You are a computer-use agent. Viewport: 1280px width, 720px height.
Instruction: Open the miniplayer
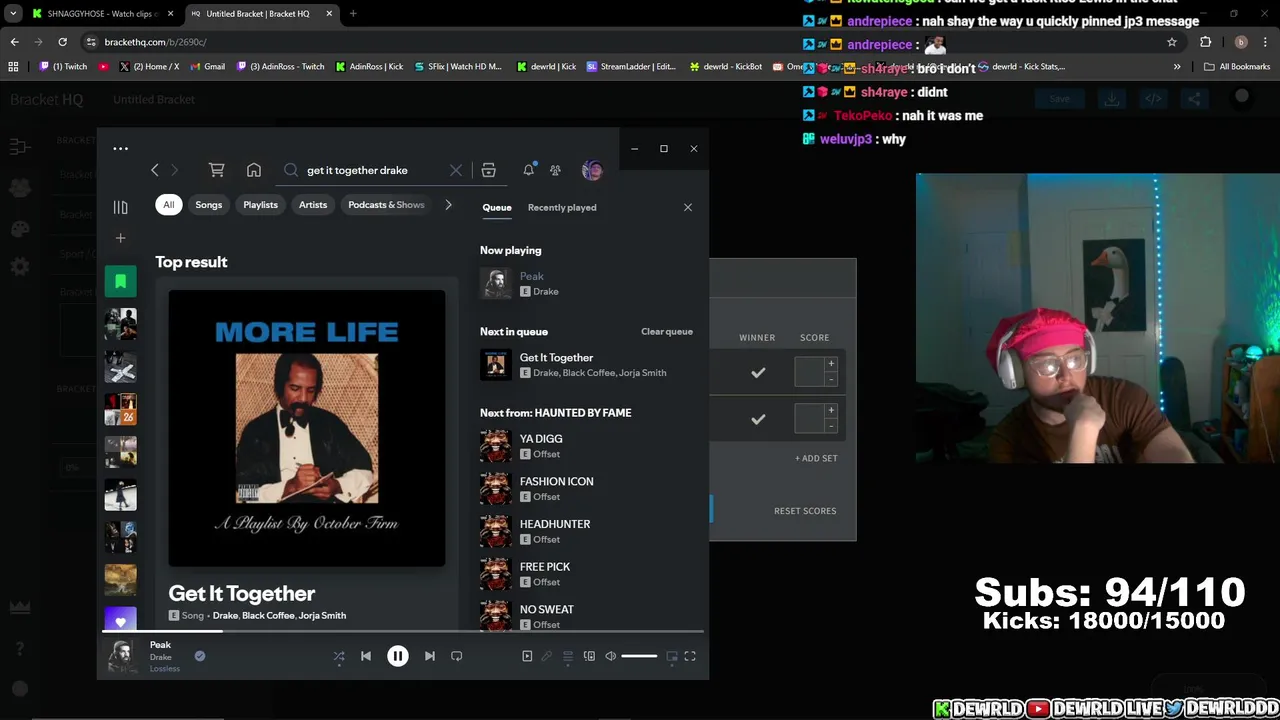tap(672, 656)
